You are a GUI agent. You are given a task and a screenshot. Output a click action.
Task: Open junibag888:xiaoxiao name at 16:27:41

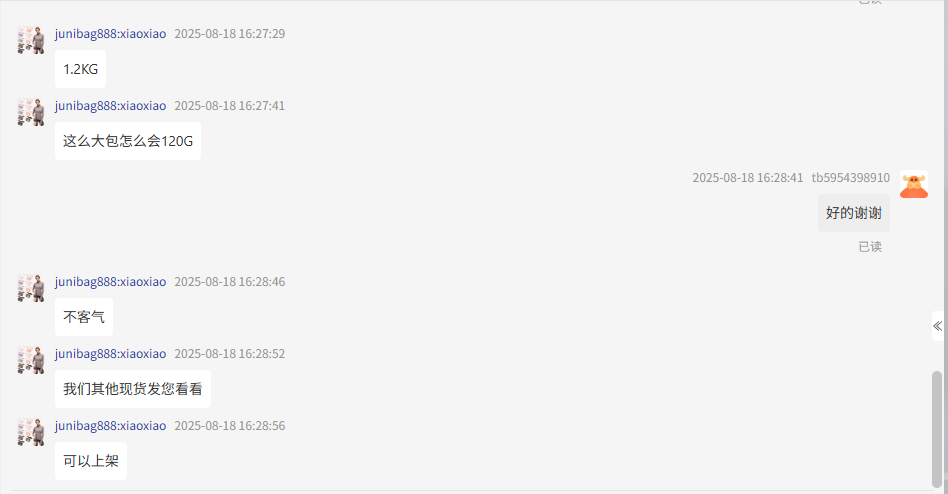(110, 106)
